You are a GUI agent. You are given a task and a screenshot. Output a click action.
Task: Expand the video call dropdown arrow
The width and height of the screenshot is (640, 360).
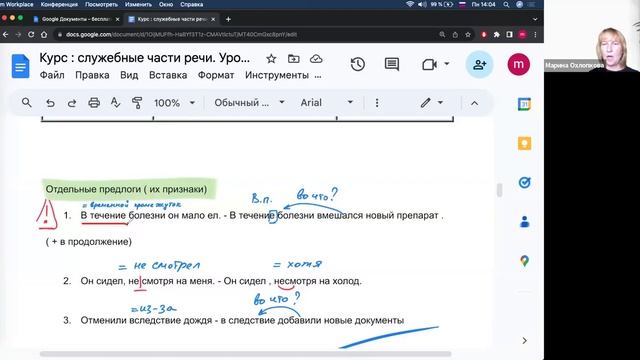click(x=447, y=64)
